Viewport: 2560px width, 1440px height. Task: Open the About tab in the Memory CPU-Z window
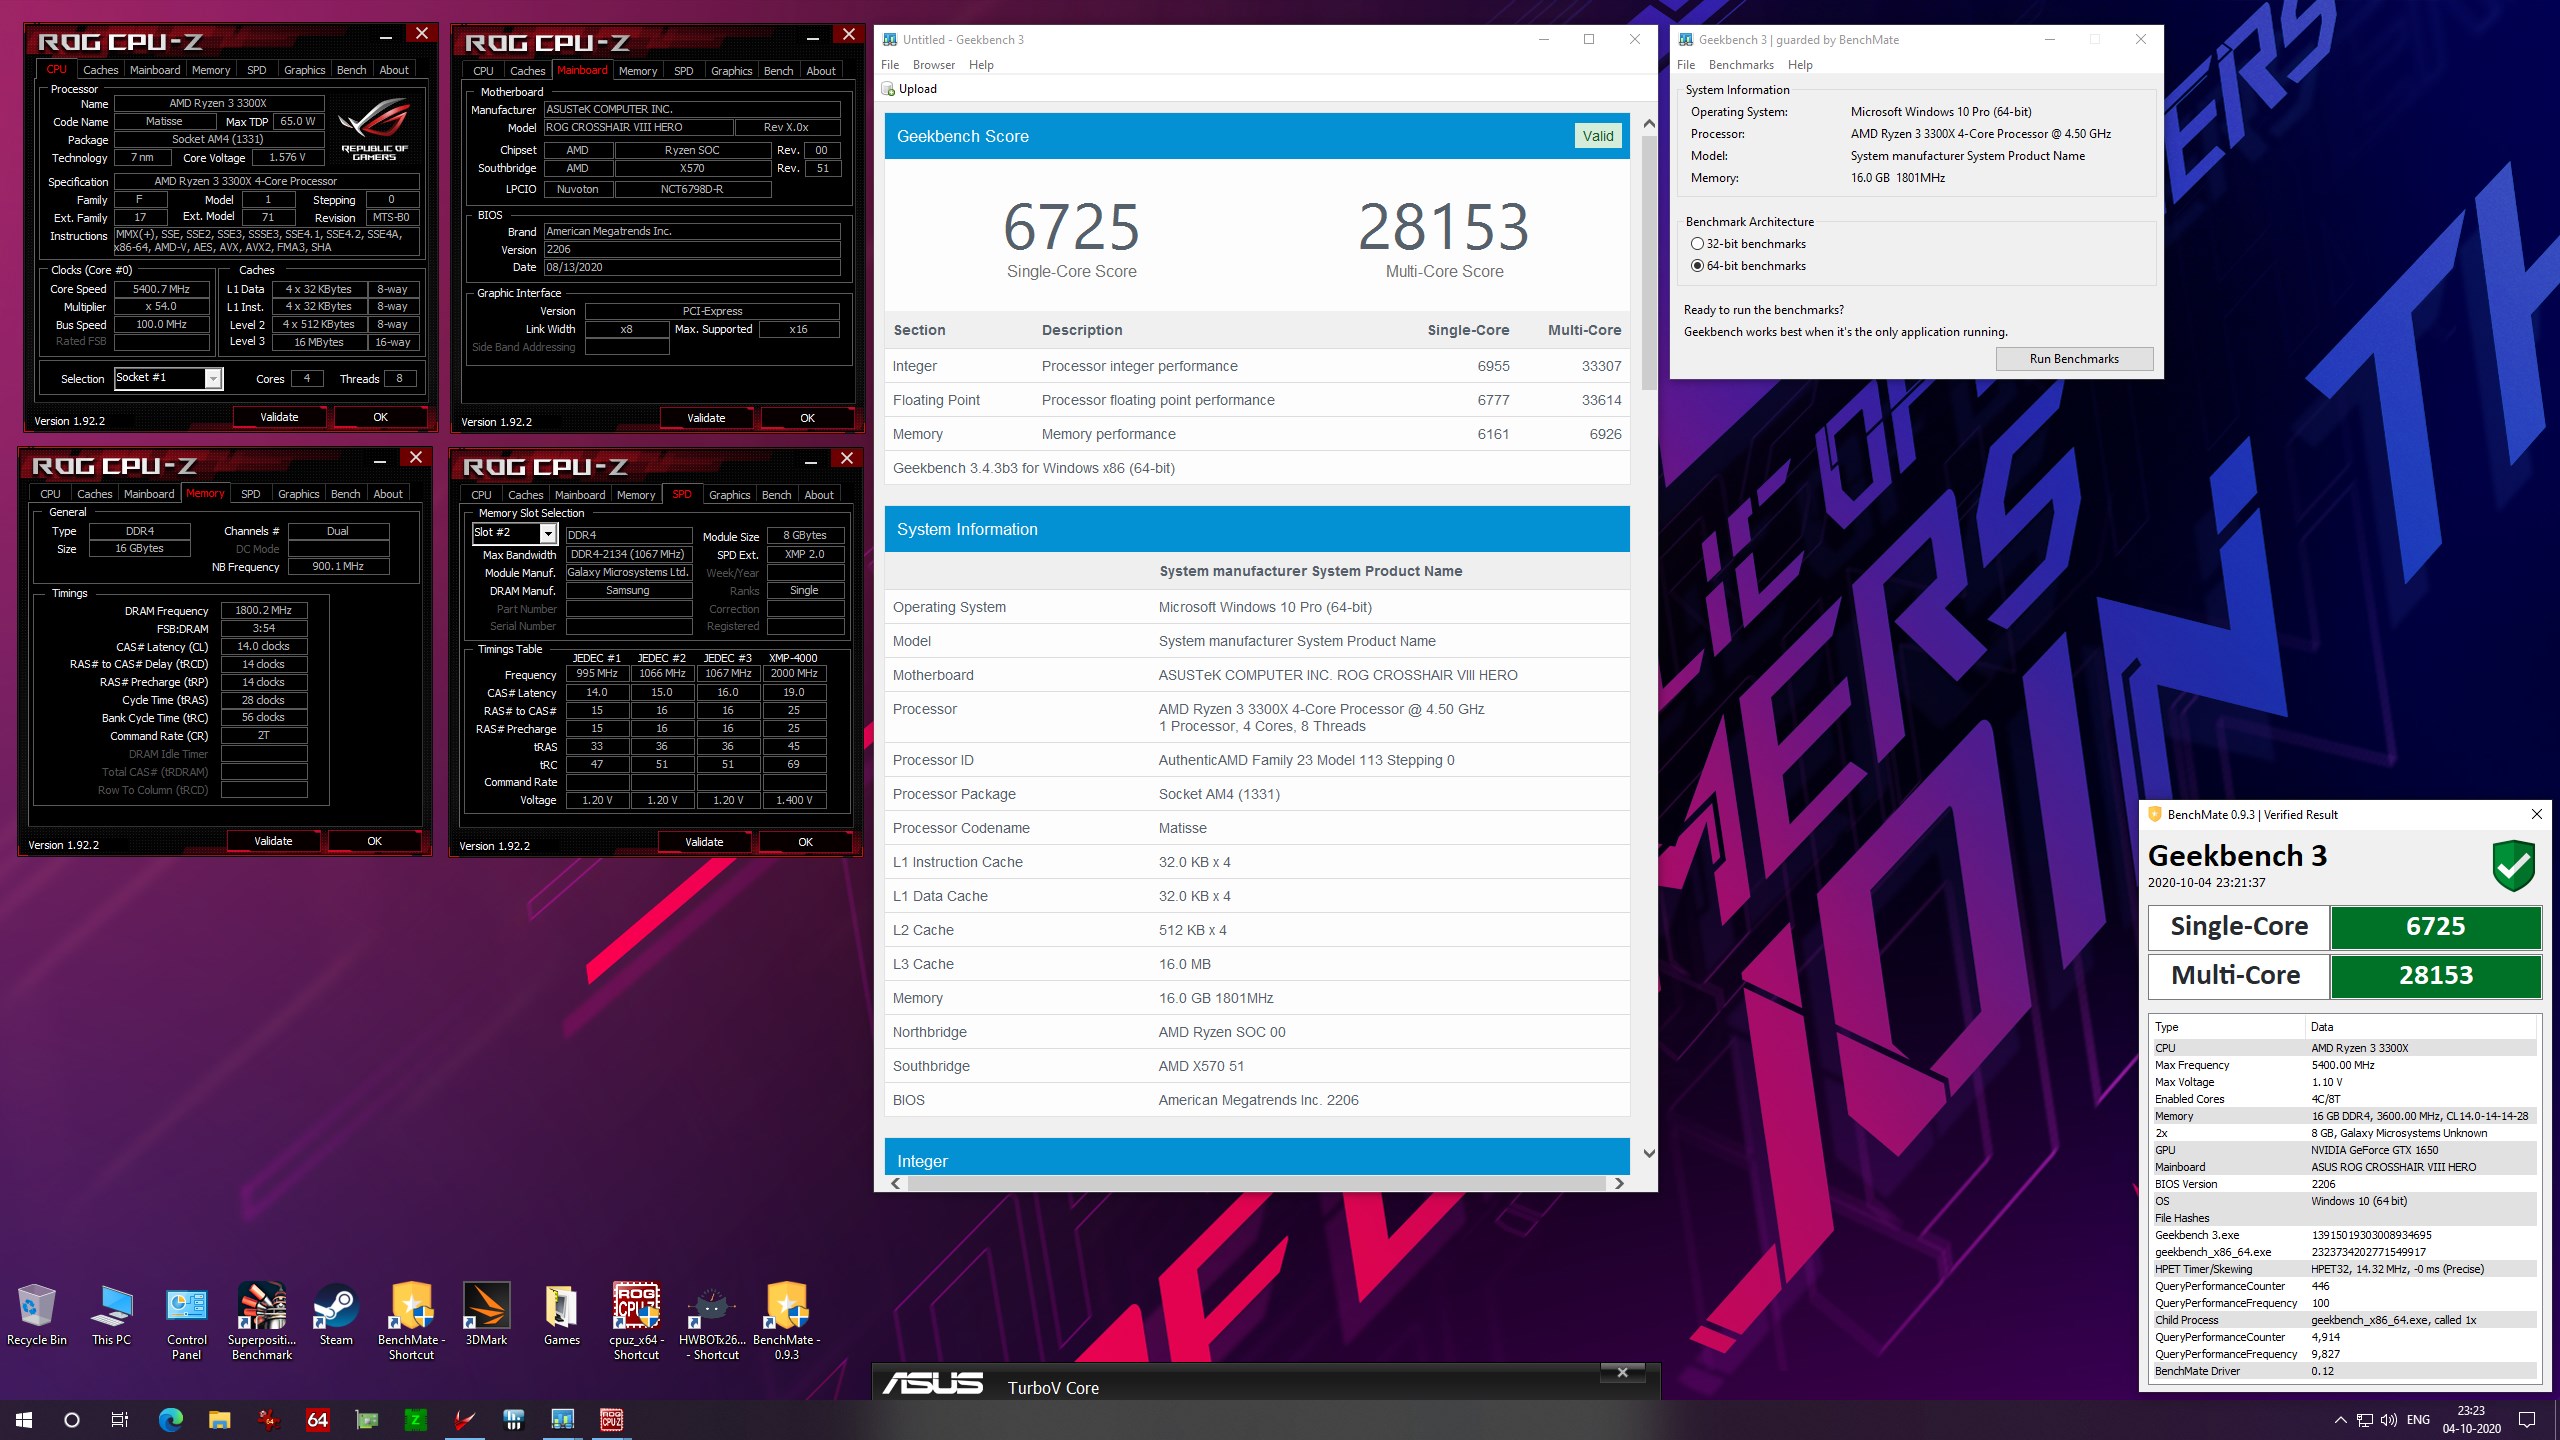(x=388, y=494)
